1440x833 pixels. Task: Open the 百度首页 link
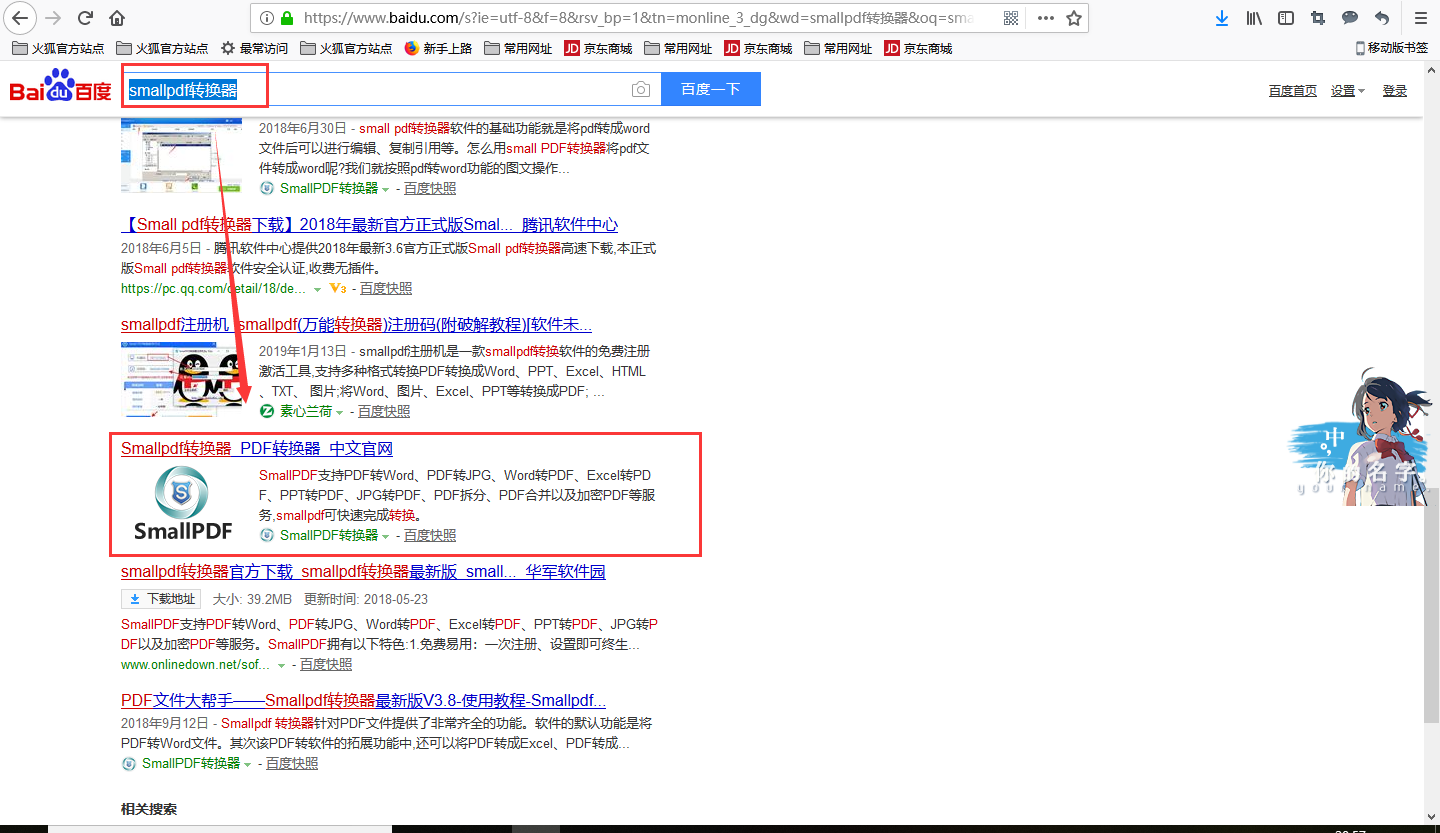1293,91
